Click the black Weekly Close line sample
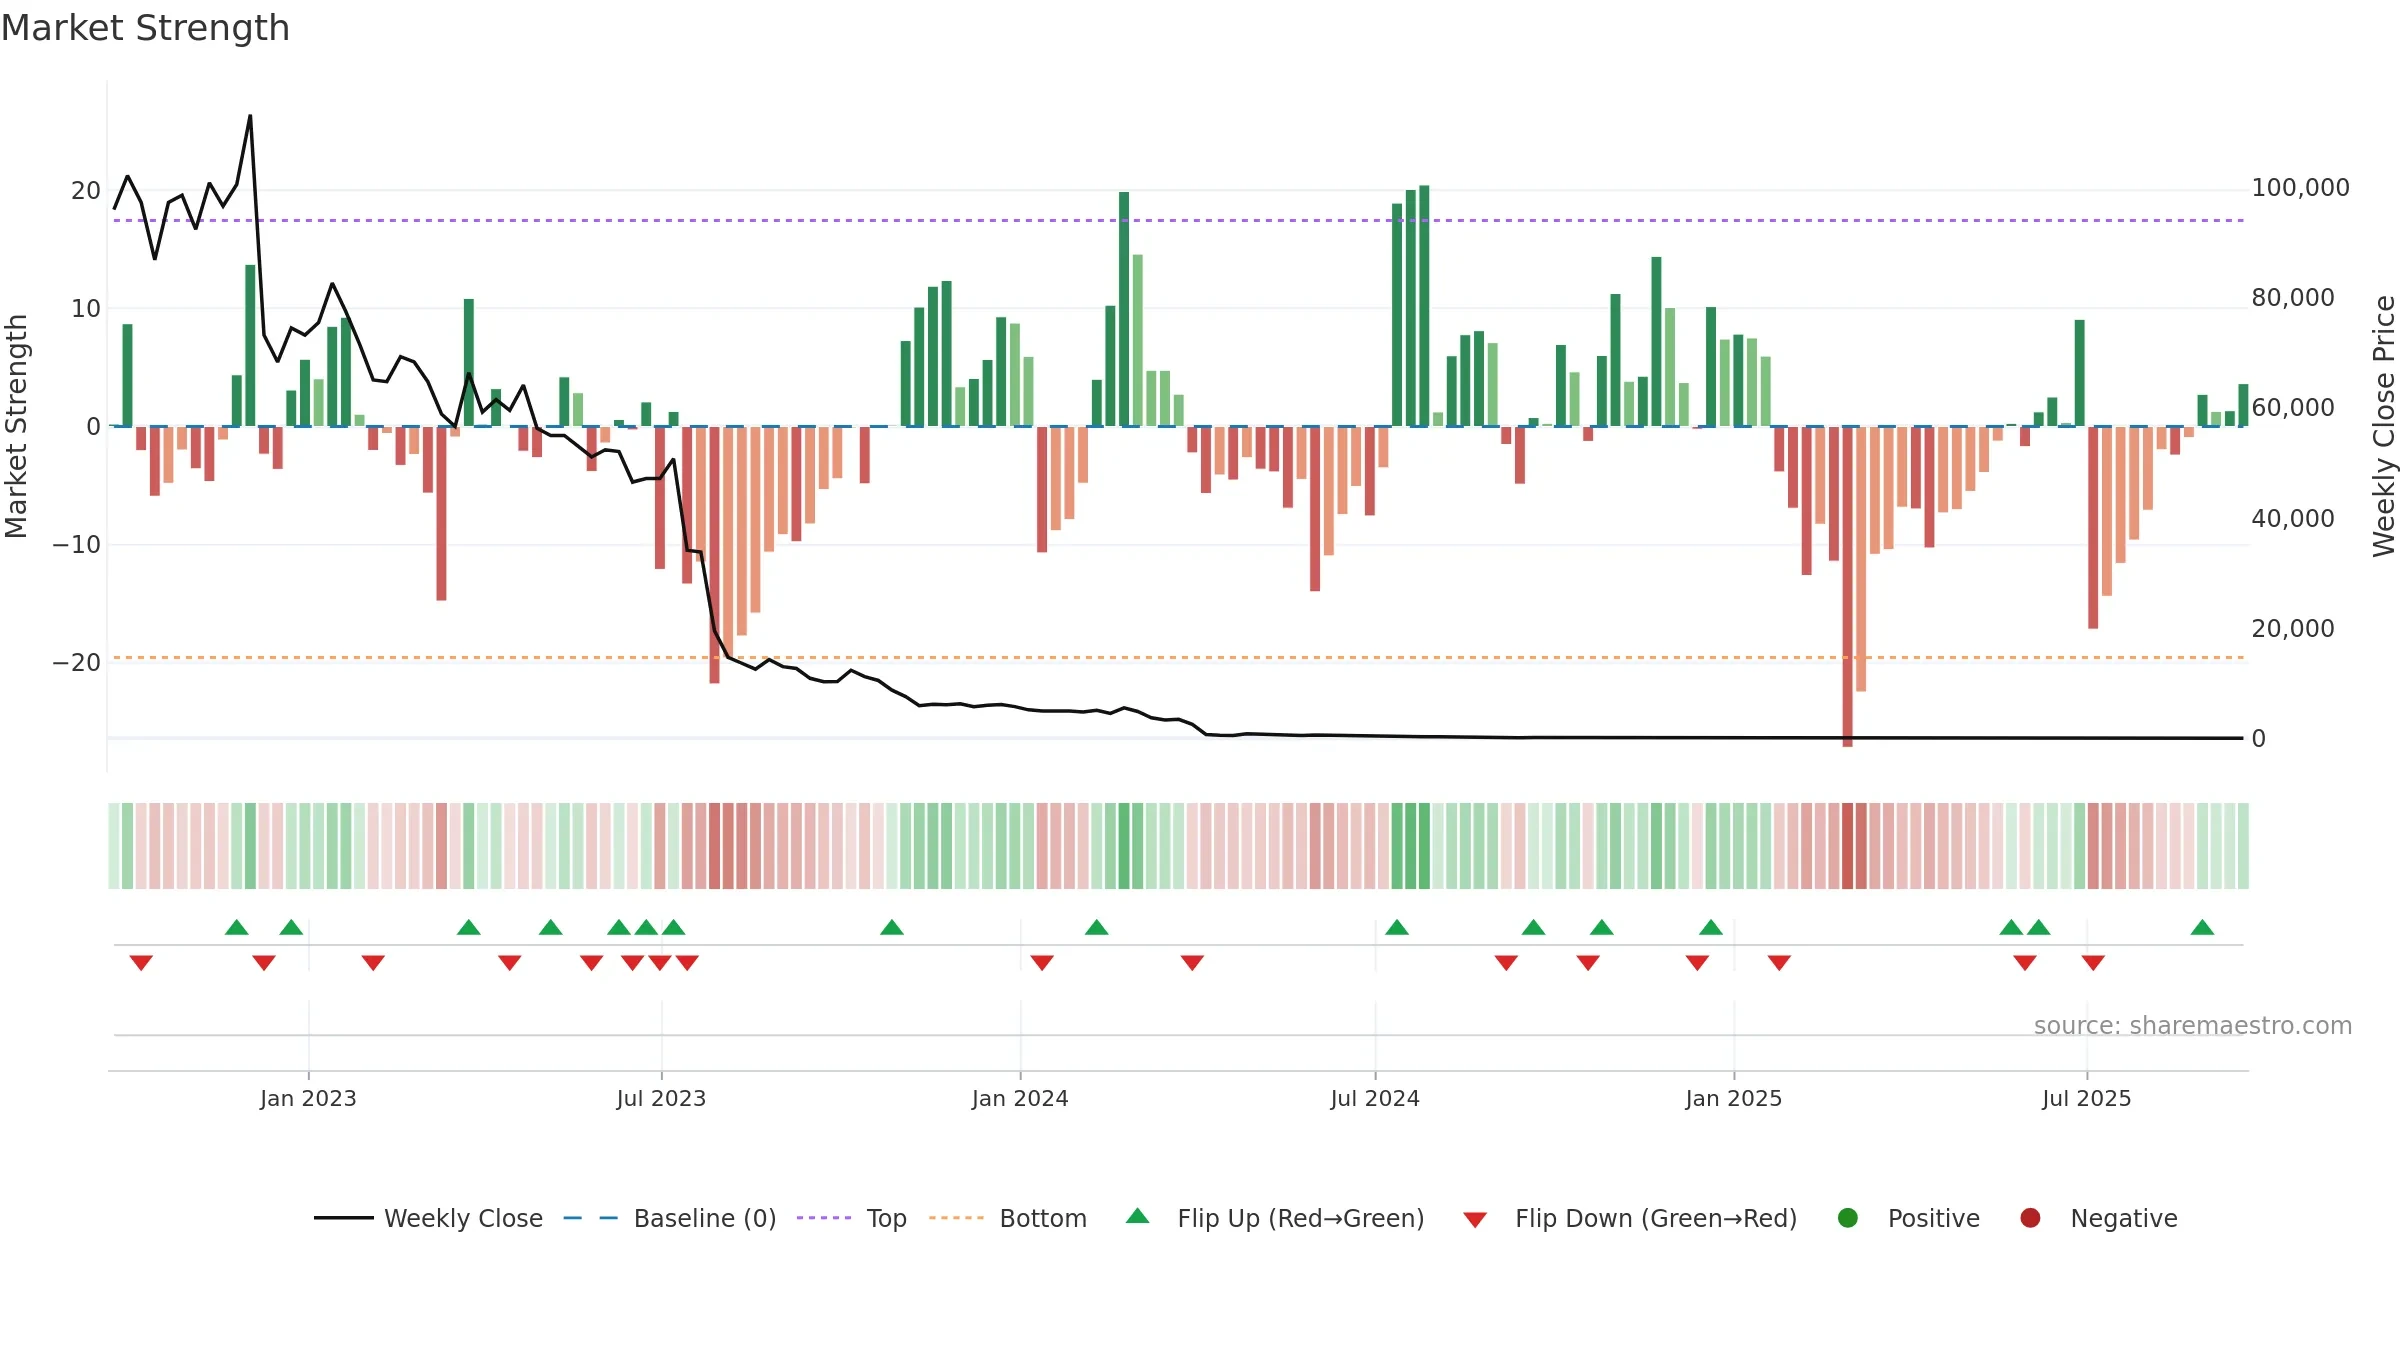The image size is (2400, 1350). 343,1218
